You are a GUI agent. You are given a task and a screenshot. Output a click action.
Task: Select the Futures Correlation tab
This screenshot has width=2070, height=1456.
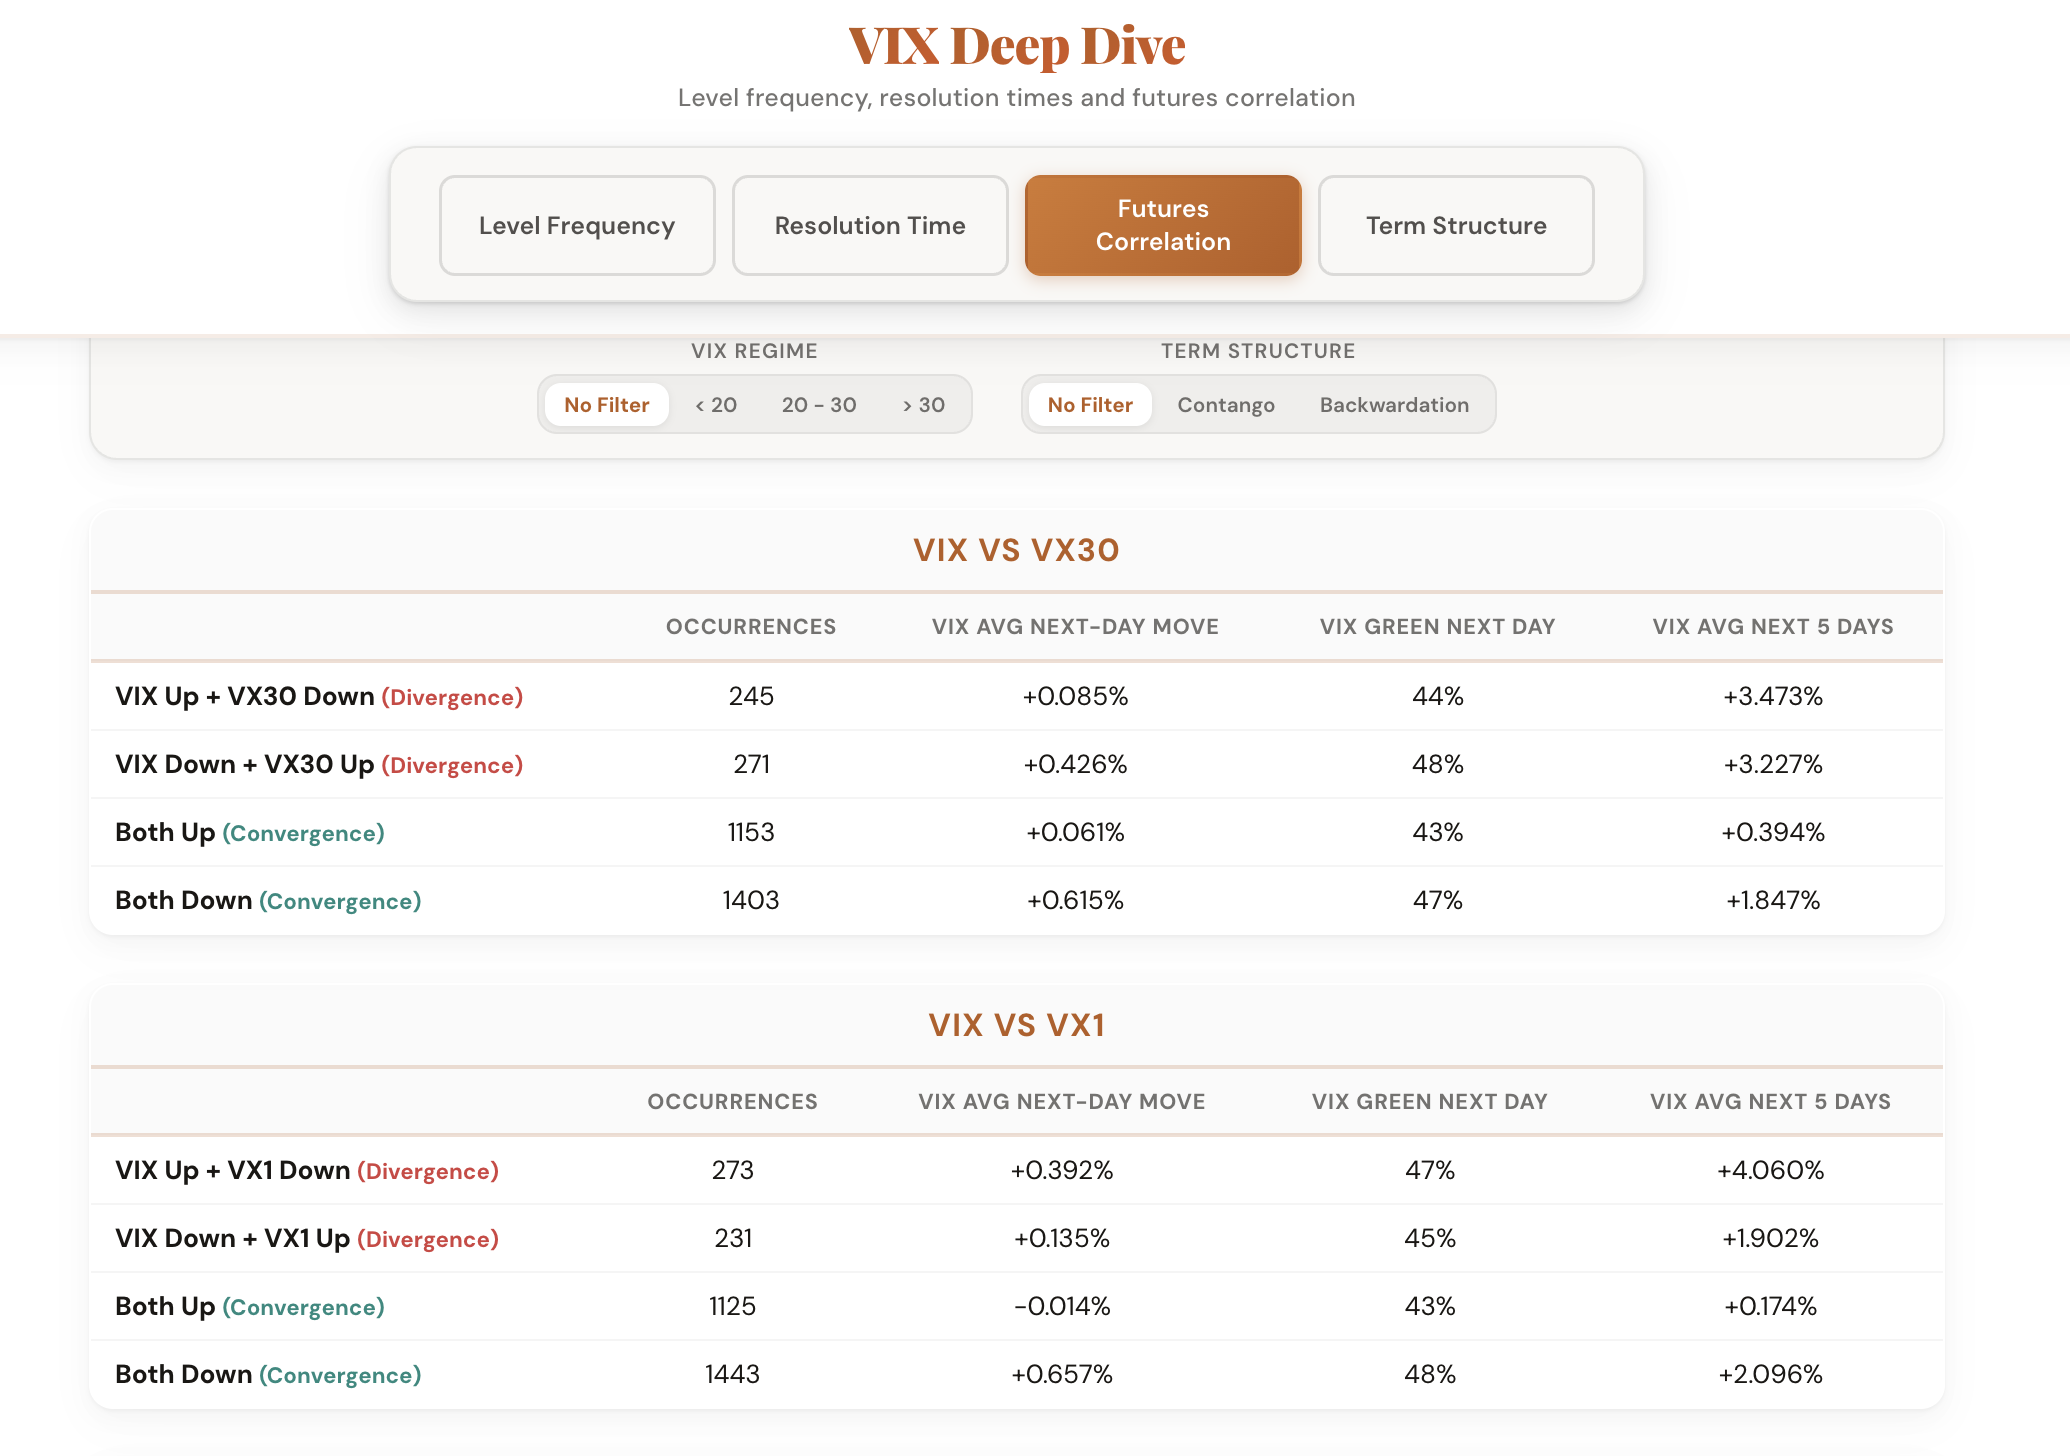(x=1162, y=225)
